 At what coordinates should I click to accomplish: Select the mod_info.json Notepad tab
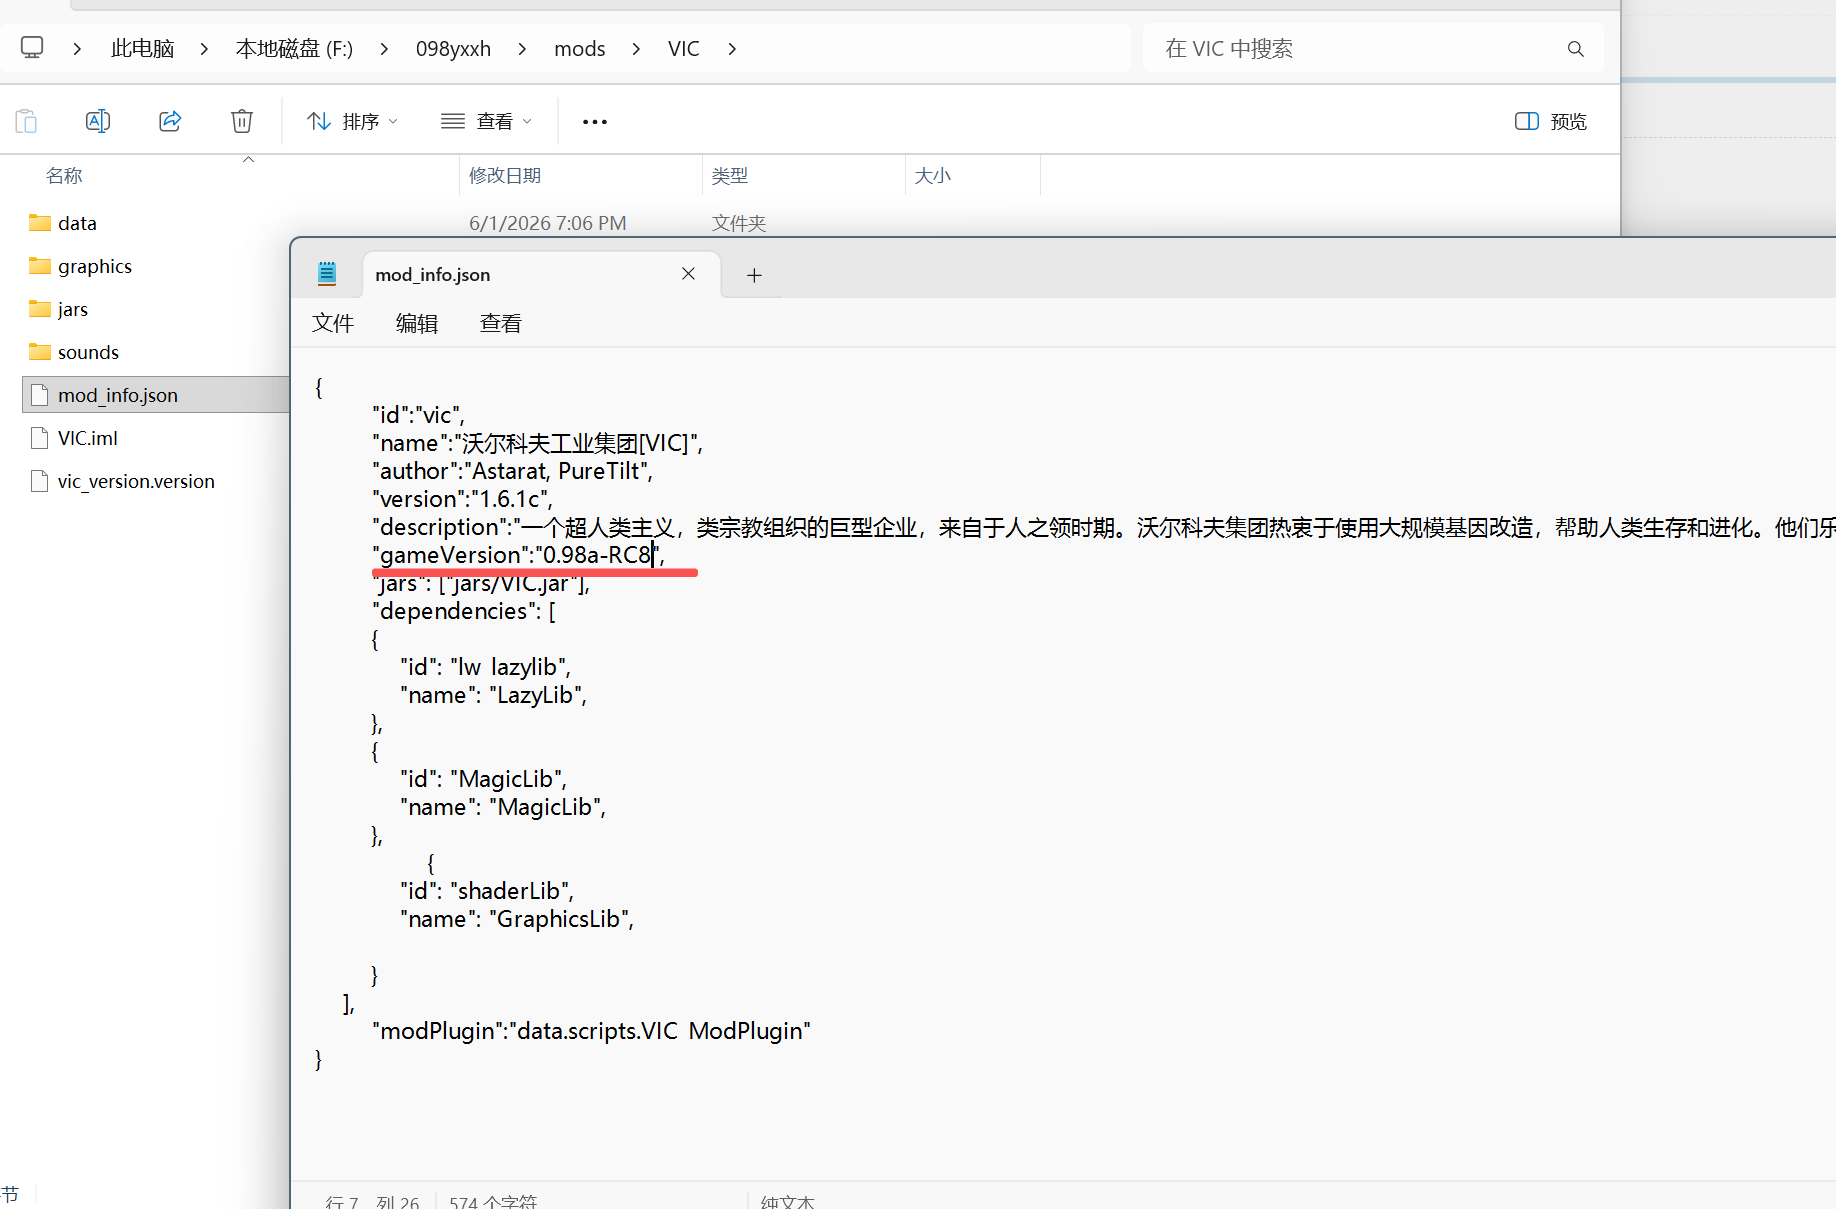click(x=540, y=275)
